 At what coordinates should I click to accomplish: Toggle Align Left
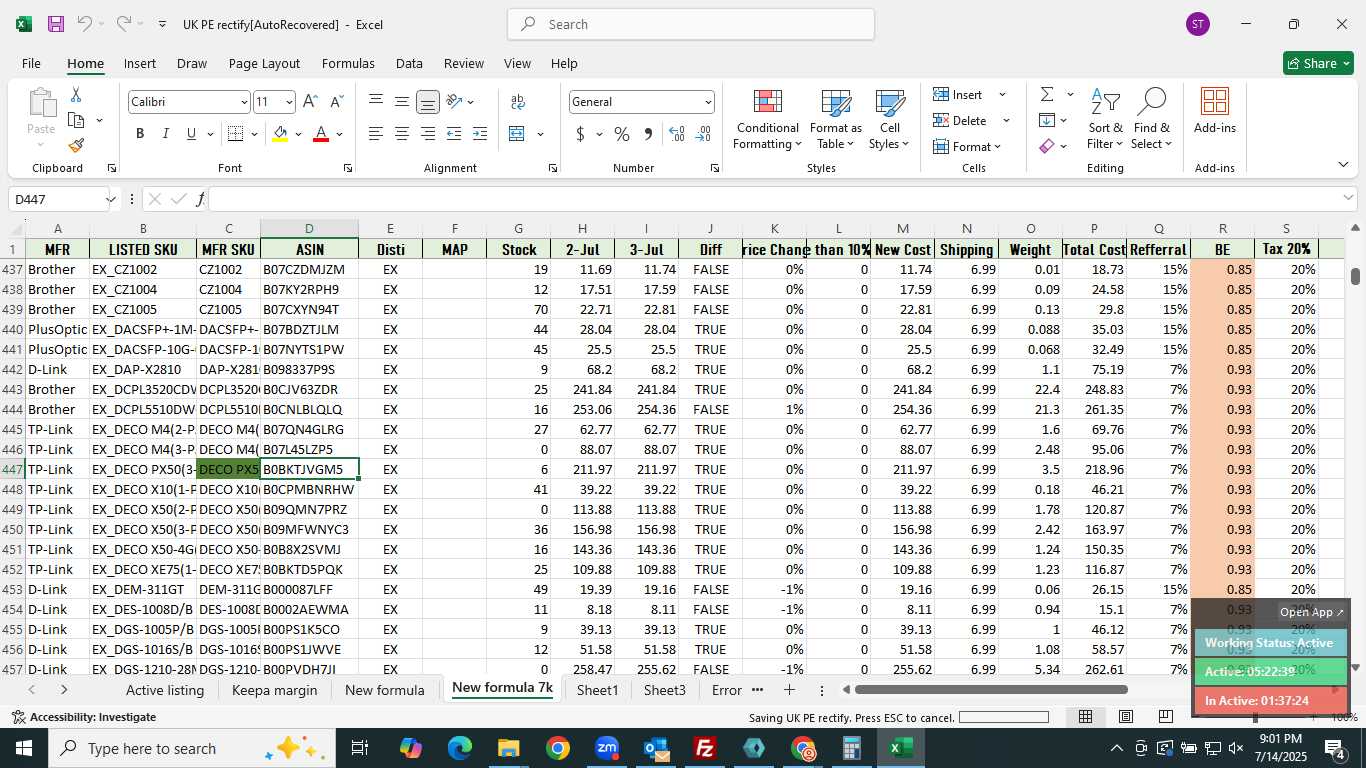[x=376, y=134]
